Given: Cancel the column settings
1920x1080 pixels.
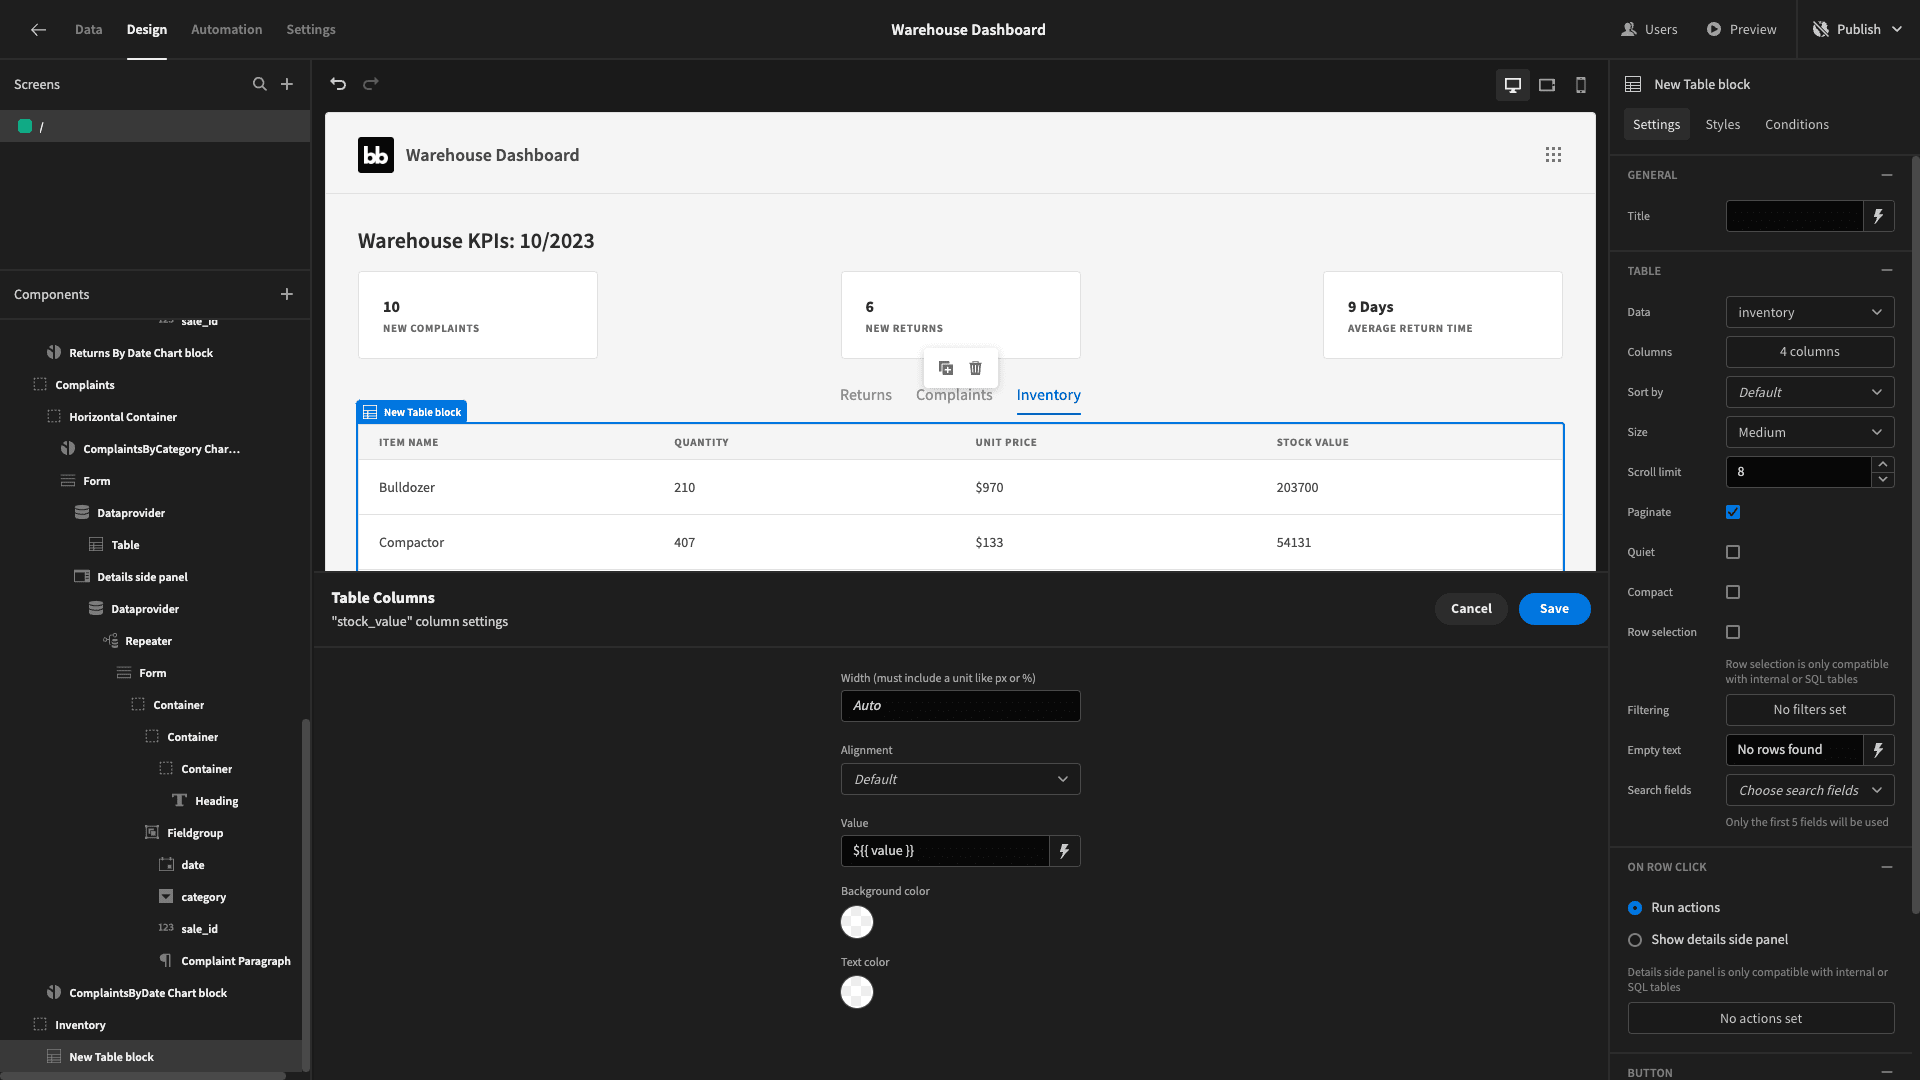Looking at the screenshot, I should pyautogui.click(x=1471, y=609).
